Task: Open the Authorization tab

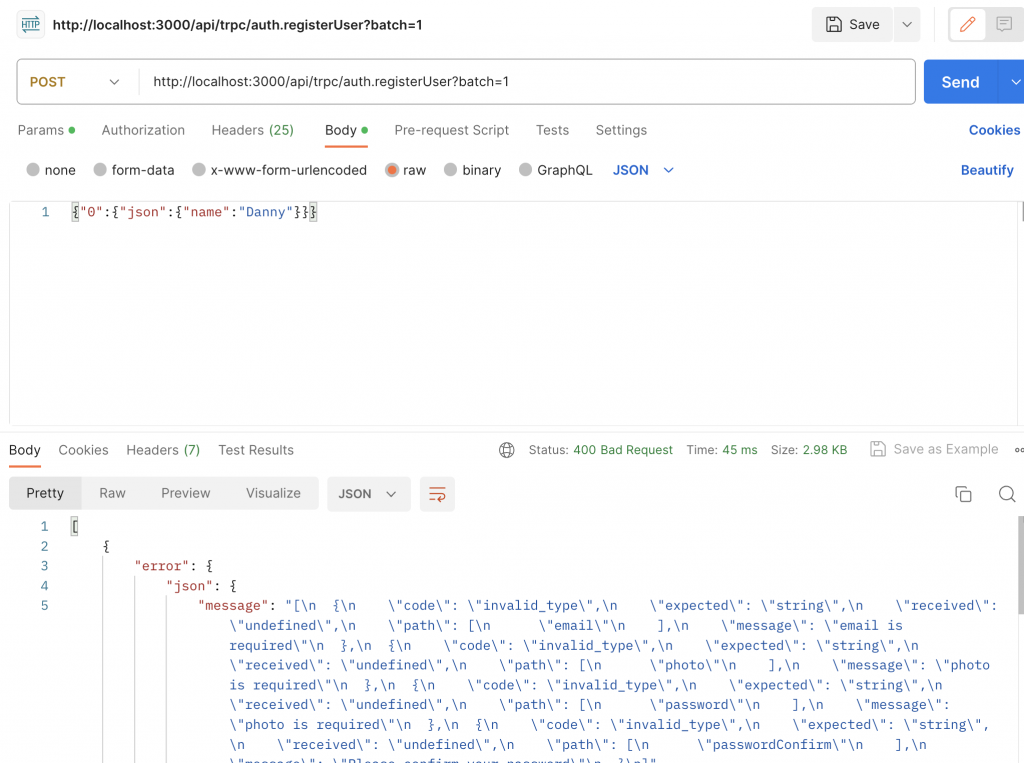Action: (x=143, y=130)
